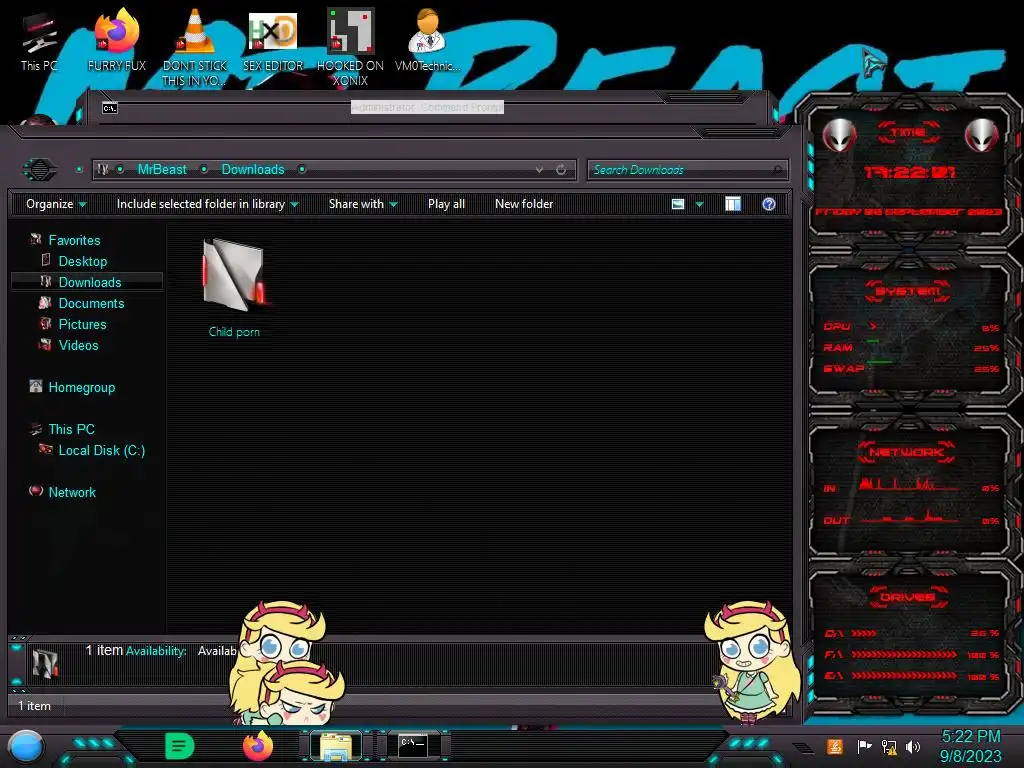Image resolution: width=1024 pixels, height=768 pixels.
Task: Select Videos in the navigation pane
Action: coord(78,345)
